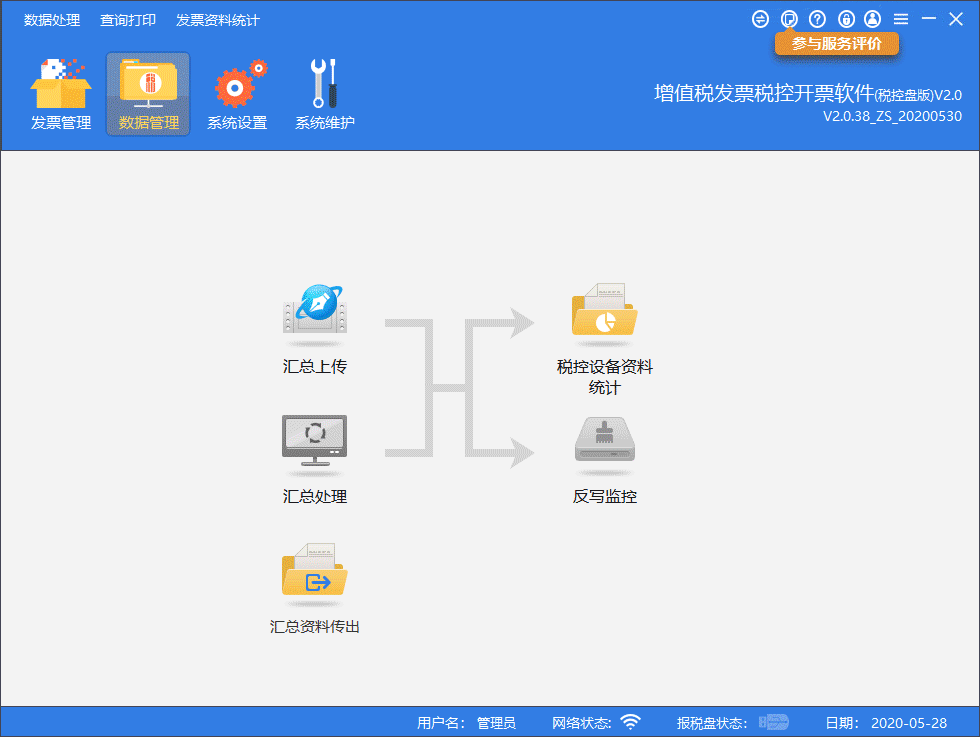Open the Help question mark icon

tap(817, 17)
